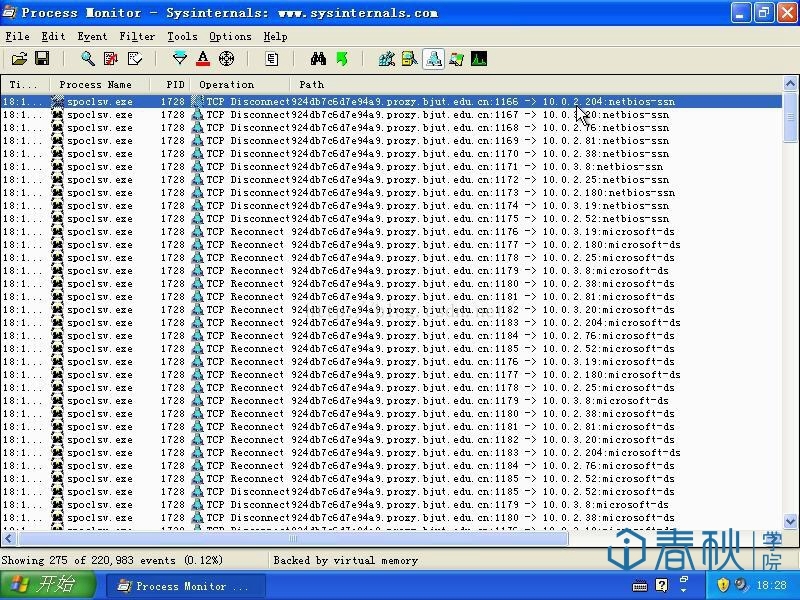800x600 pixels.
Task: Click the 18:28 system clock
Action: [x=771, y=585]
